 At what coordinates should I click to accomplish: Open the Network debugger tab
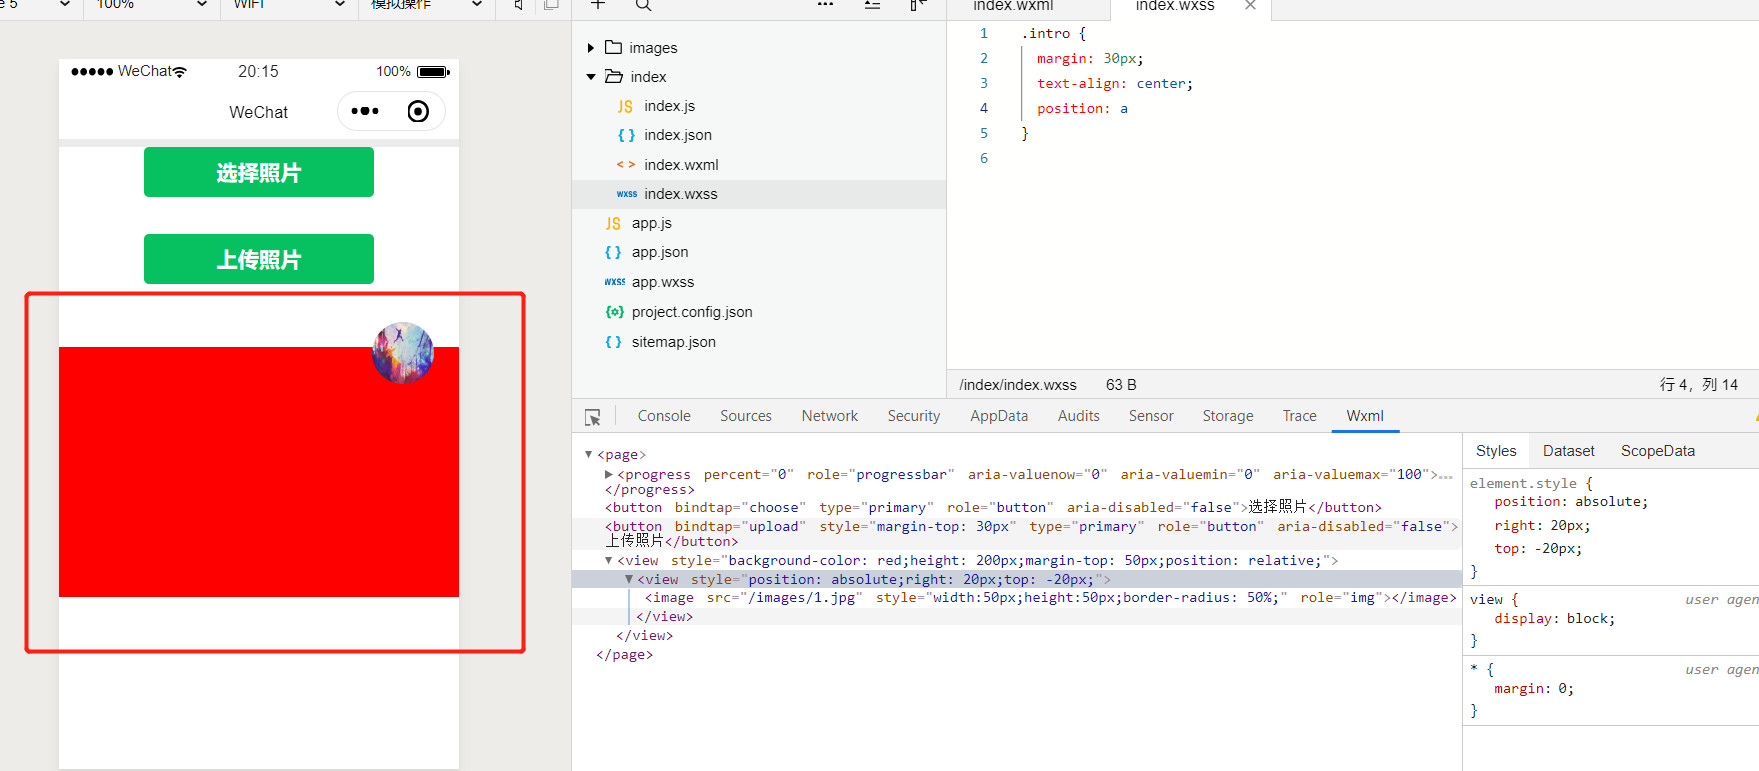830,416
